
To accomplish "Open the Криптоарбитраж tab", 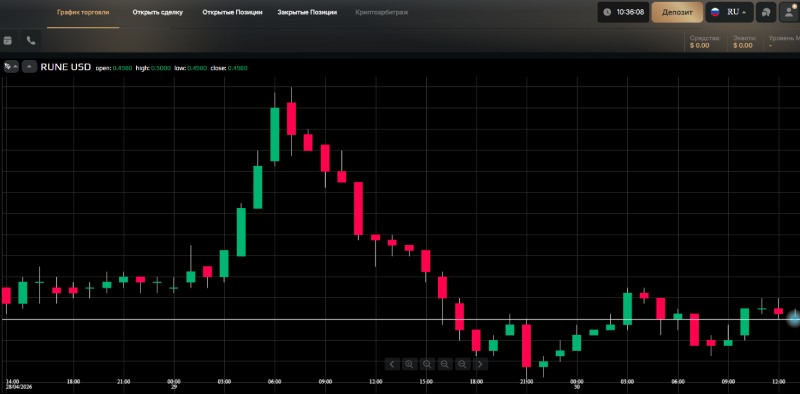I will (382, 12).
